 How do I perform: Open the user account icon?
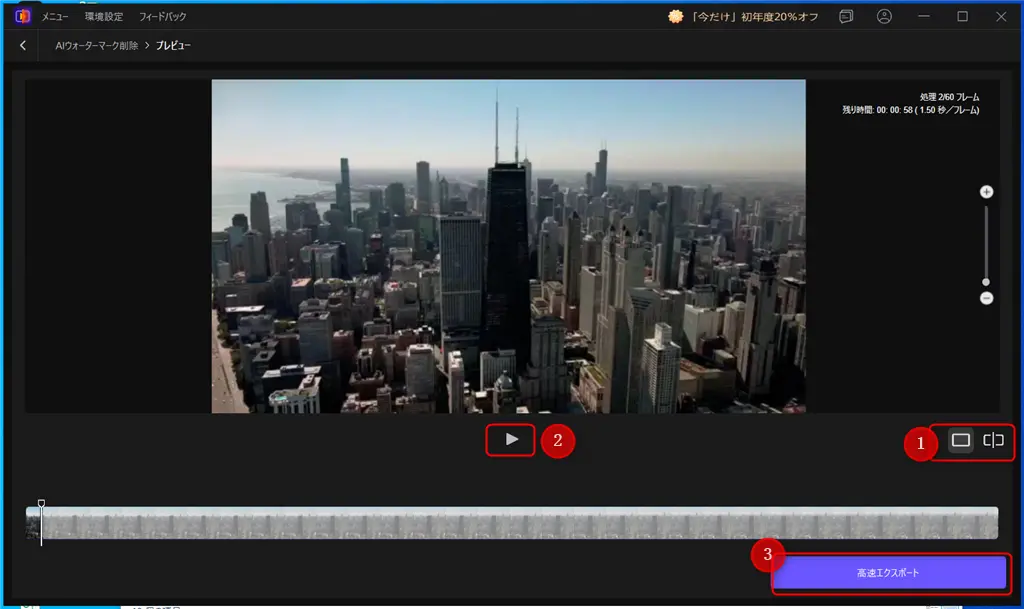[x=884, y=17]
